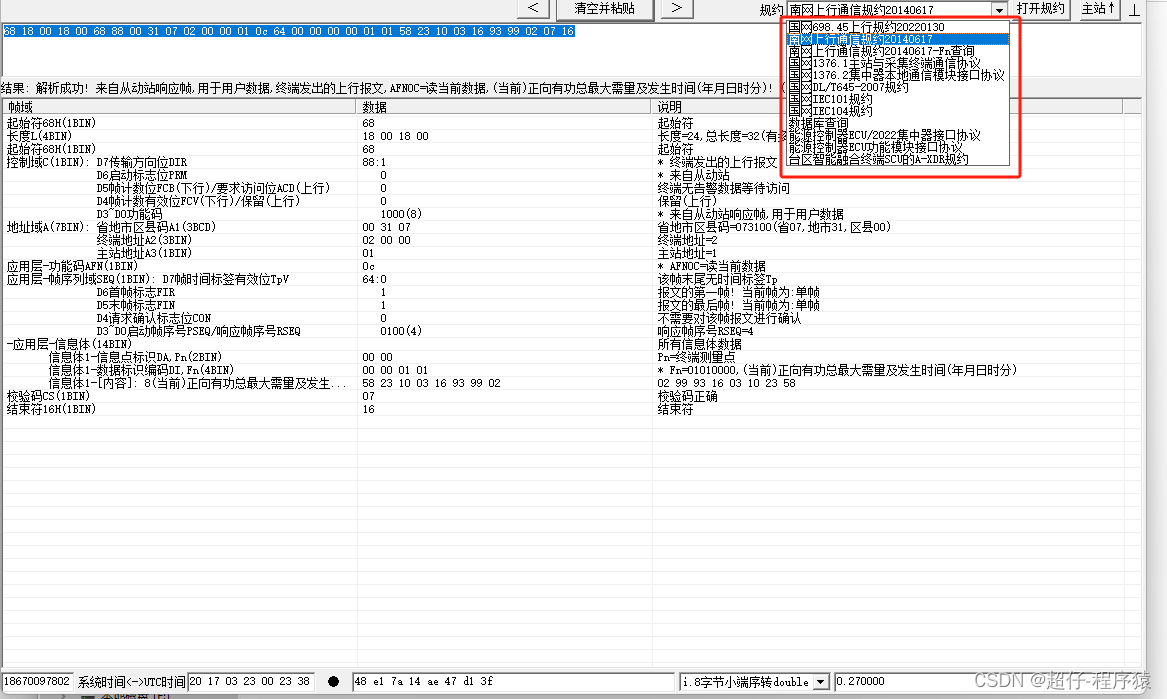
Task: Click description '响应帧序号RSEQ=4'
Action: 705,331
